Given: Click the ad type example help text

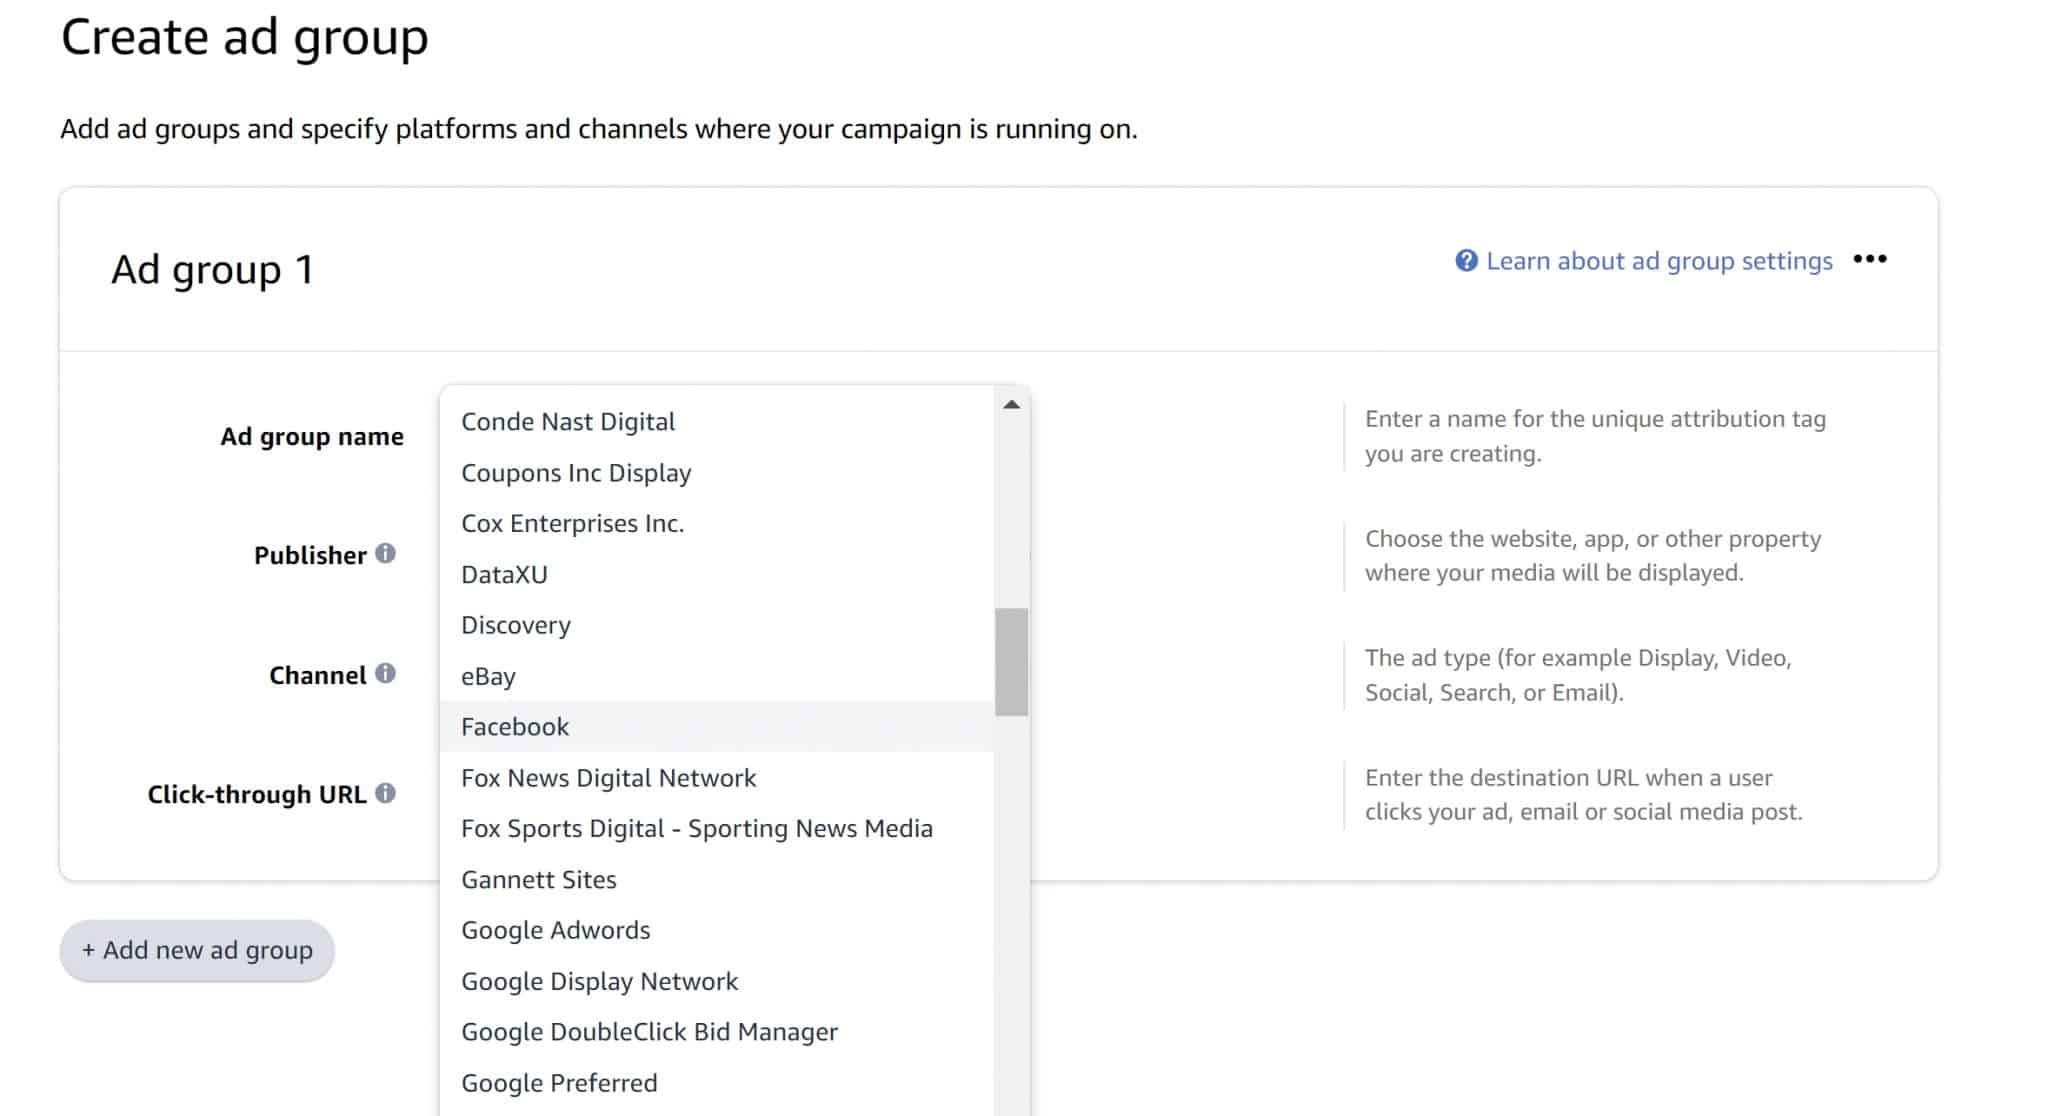Looking at the screenshot, I should pyautogui.click(x=1578, y=675).
